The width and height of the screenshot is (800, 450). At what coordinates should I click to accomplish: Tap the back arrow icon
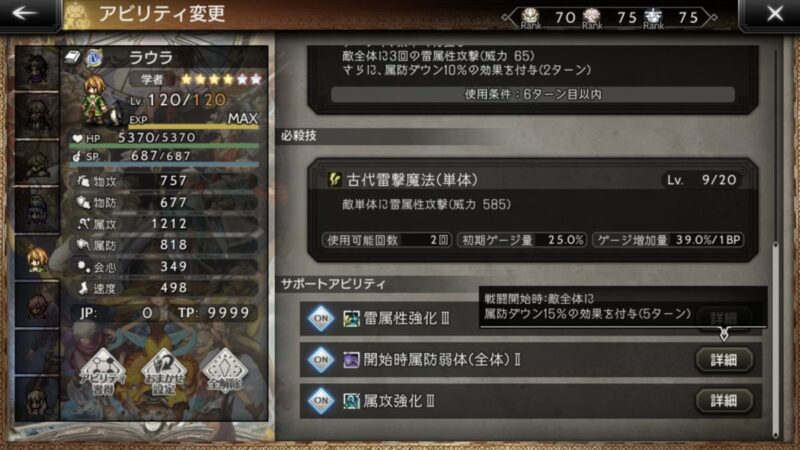pyautogui.click(x=24, y=13)
